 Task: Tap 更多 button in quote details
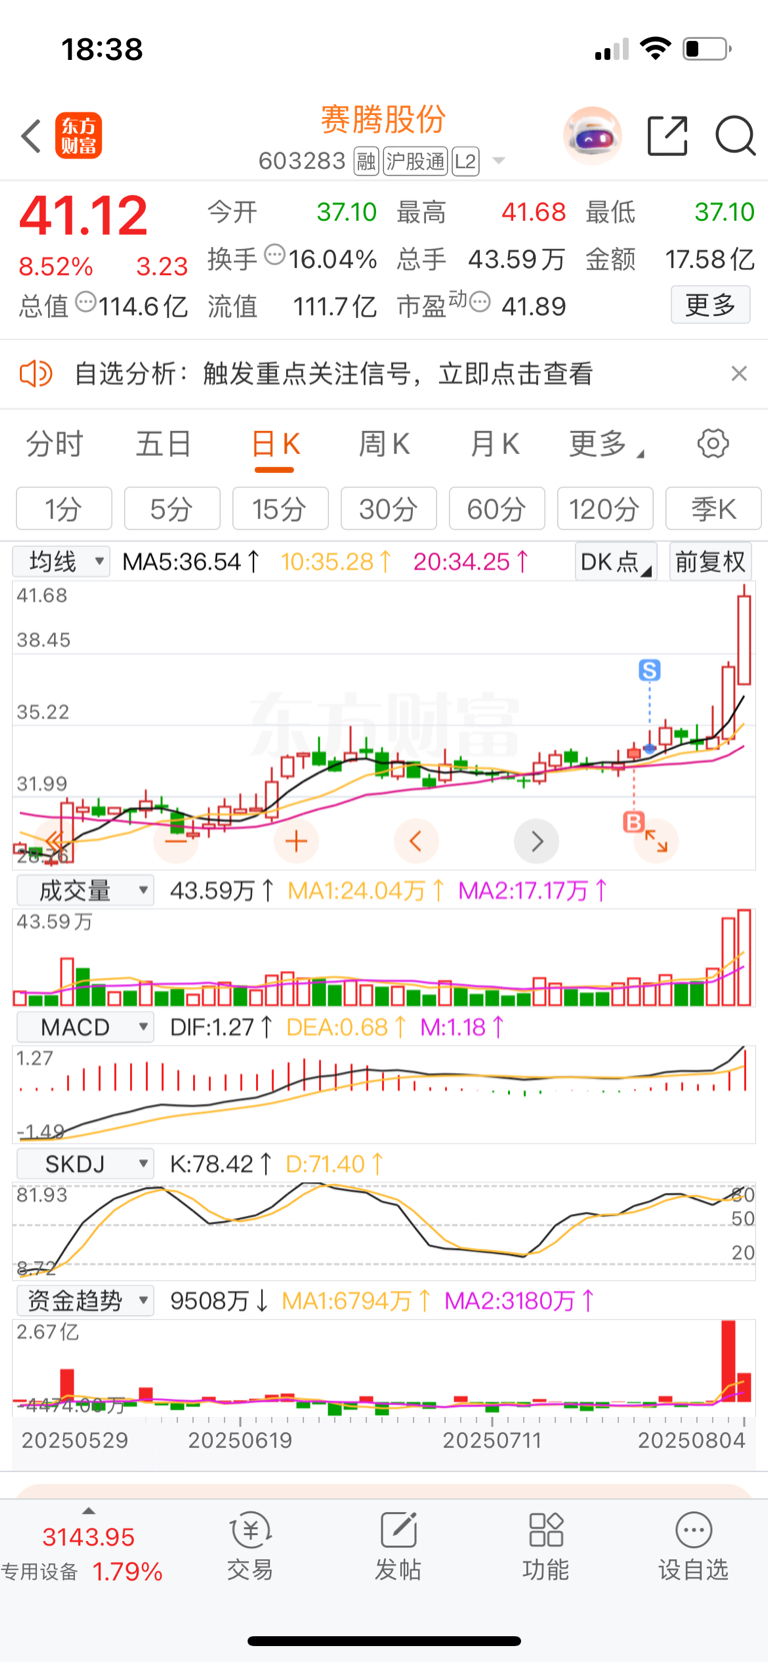coord(710,304)
